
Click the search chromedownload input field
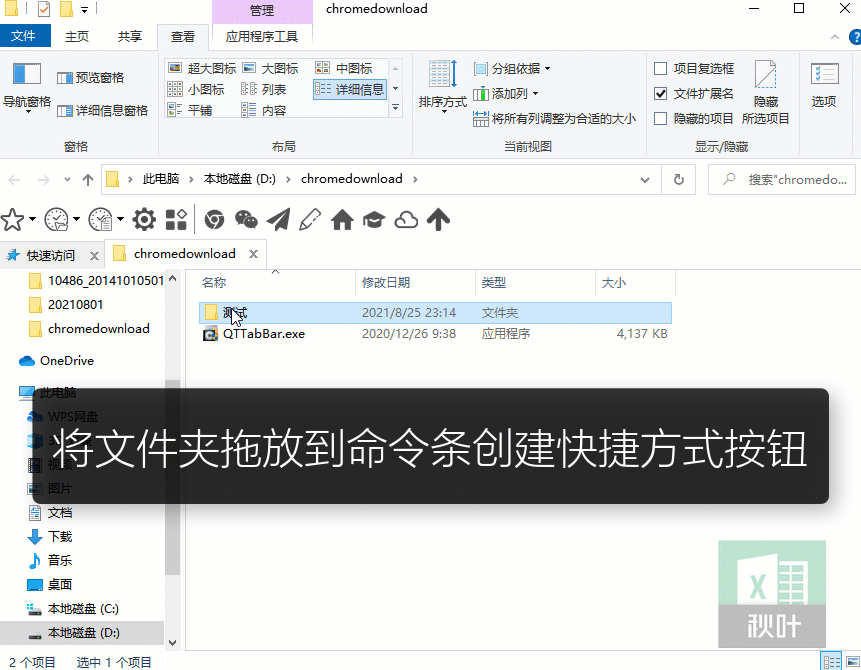click(782, 180)
